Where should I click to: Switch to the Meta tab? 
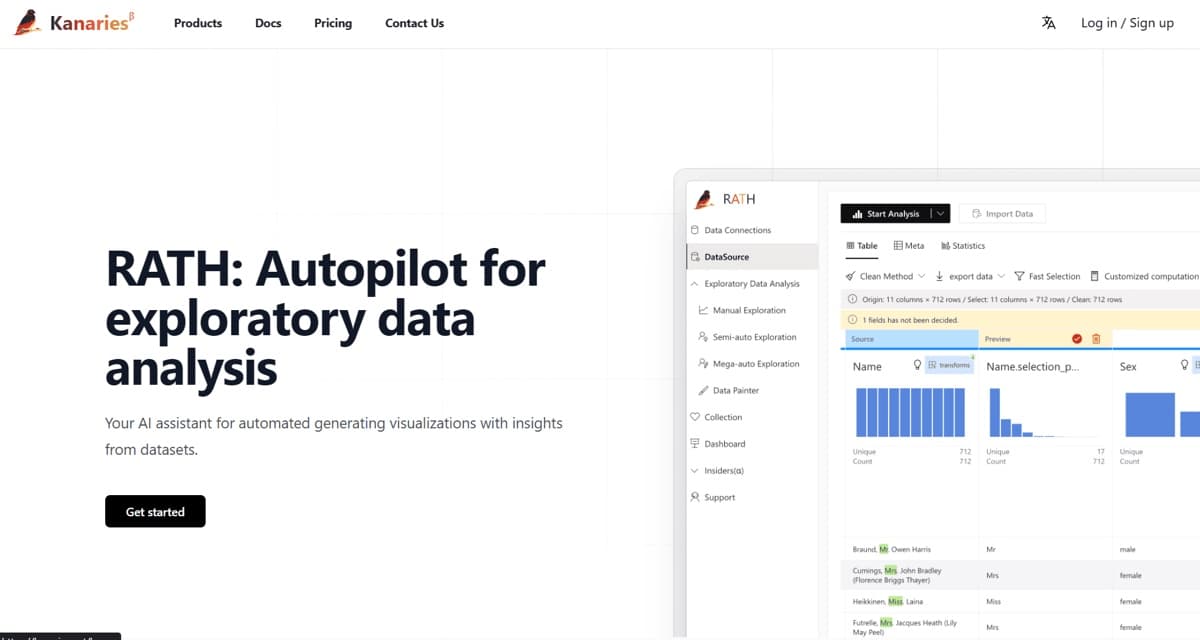coord(909,246)
